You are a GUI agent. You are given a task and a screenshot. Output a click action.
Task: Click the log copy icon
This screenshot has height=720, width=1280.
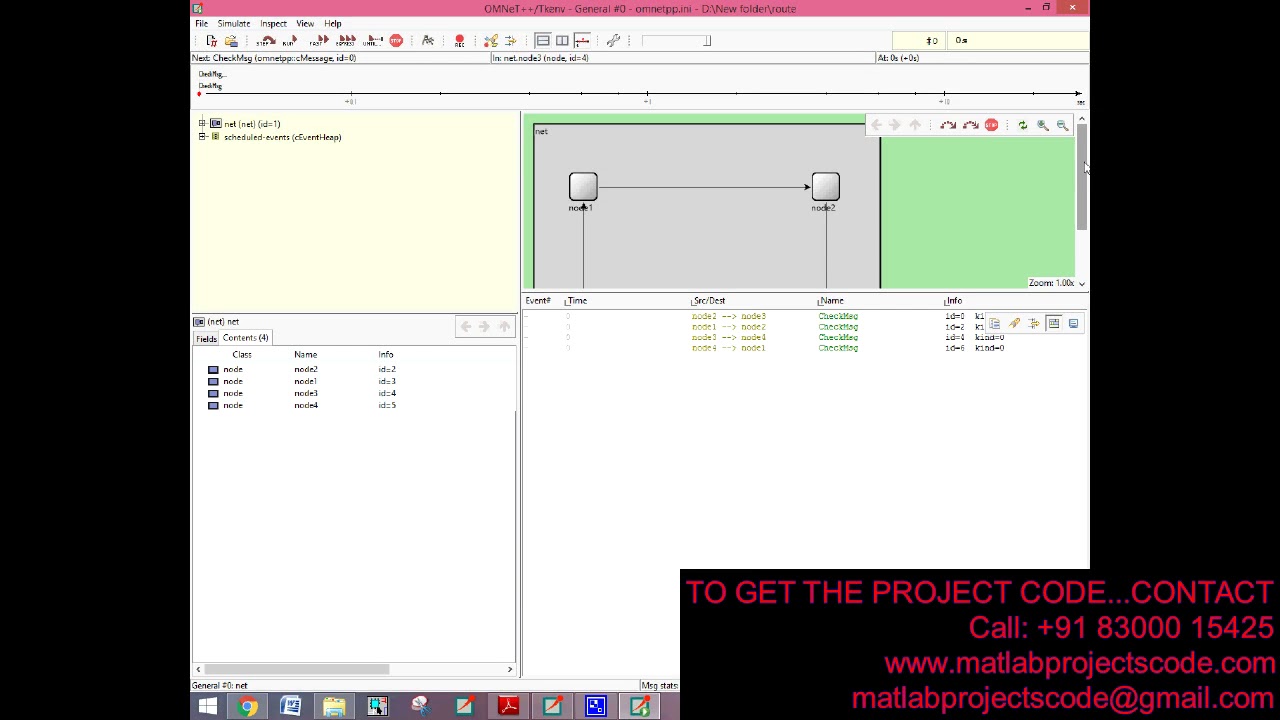tap(994, 324)
